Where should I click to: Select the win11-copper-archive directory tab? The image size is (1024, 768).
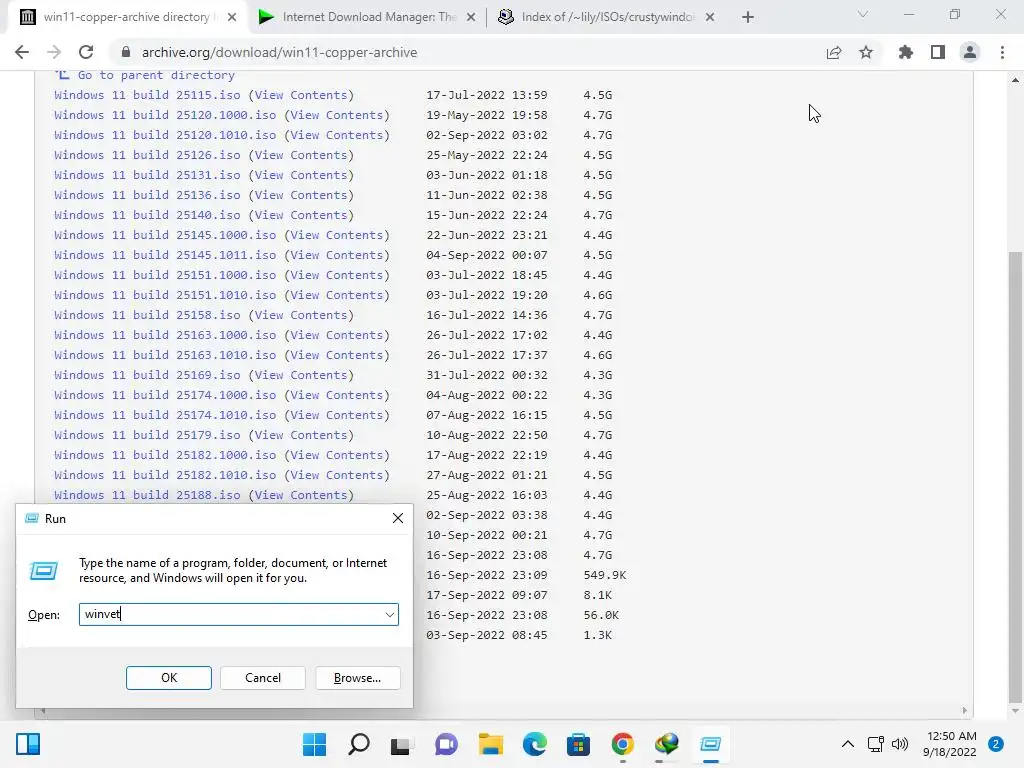(x=128, y=17)
